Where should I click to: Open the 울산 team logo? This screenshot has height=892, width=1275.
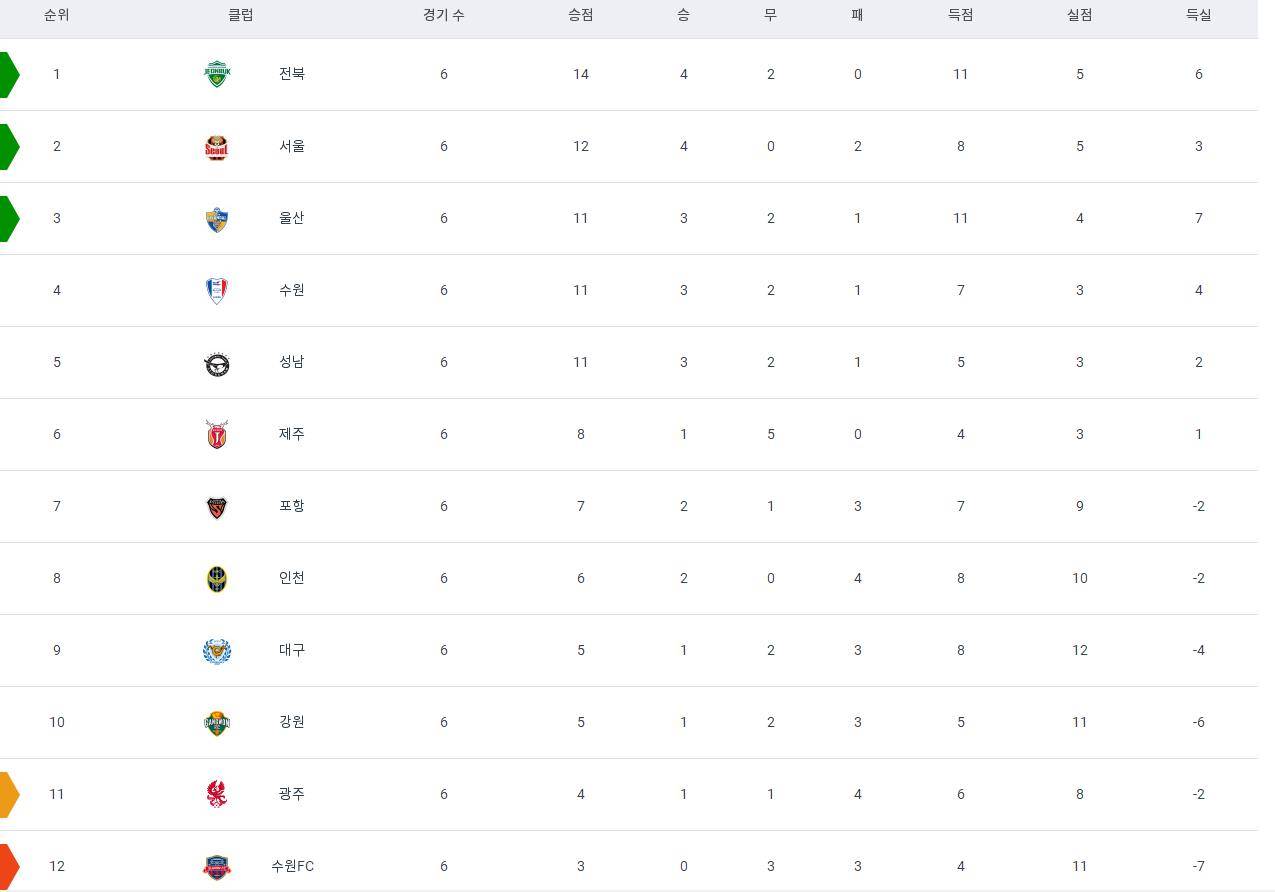[216, 218]
